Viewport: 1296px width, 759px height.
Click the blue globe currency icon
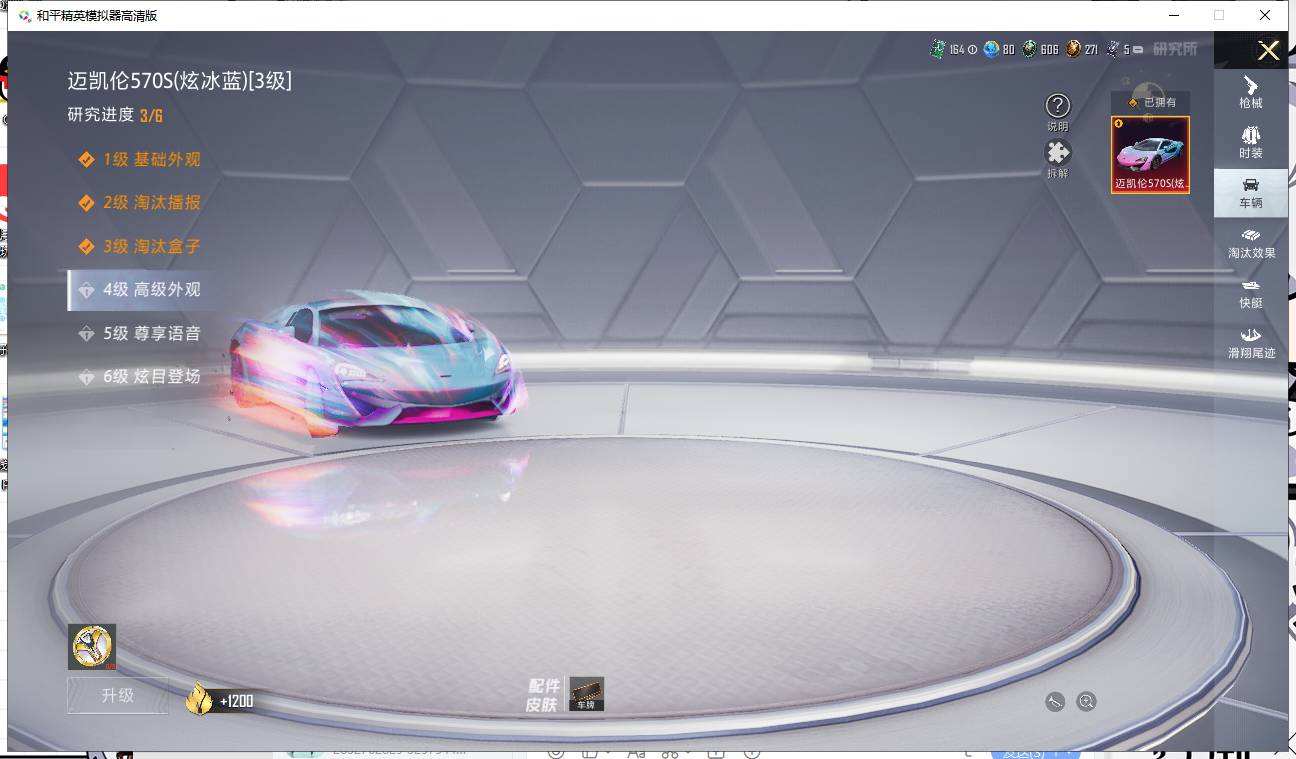tap(991, 49)
